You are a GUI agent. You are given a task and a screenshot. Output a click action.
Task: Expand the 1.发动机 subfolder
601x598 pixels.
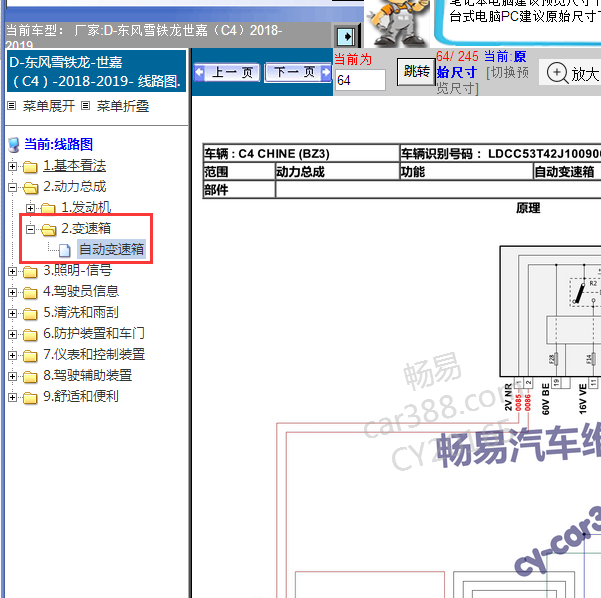pyautogui.click(x=31, y=208)
